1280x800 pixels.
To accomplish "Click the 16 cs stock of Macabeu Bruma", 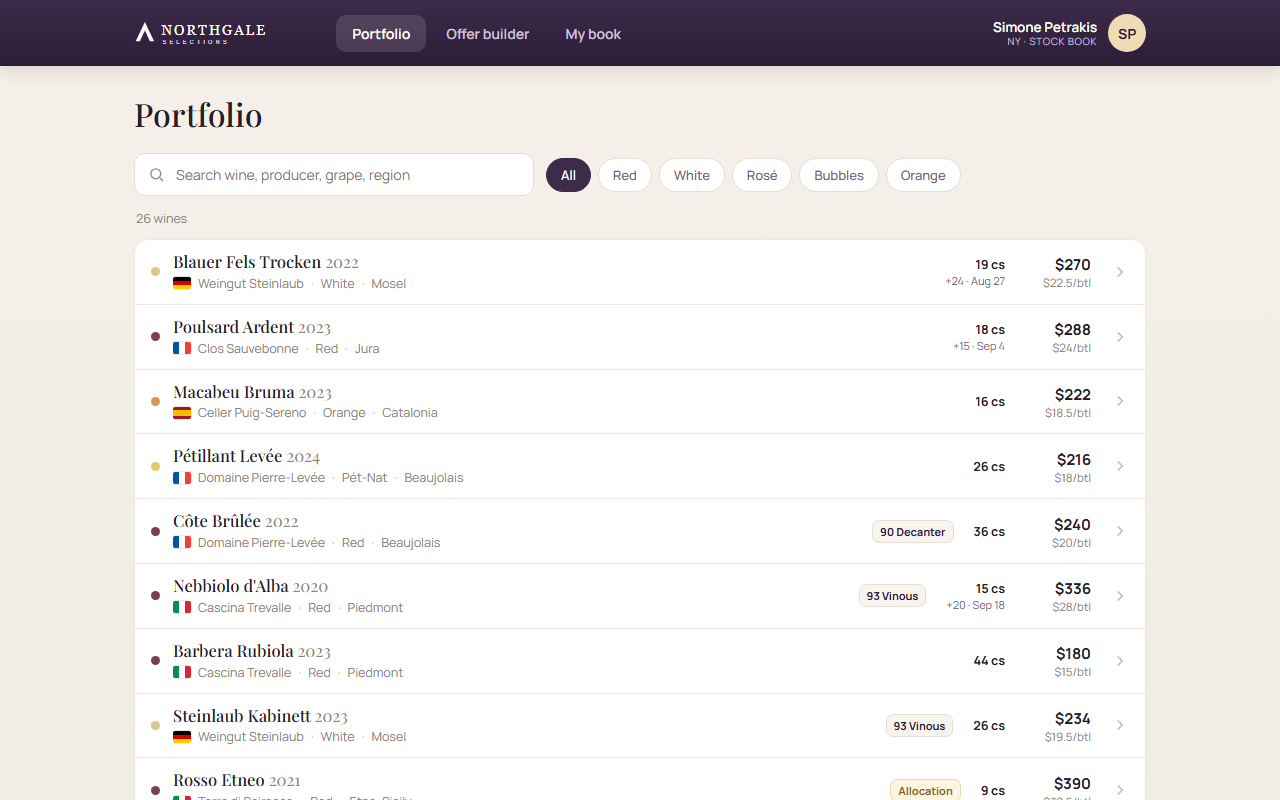I will (990, 402).
